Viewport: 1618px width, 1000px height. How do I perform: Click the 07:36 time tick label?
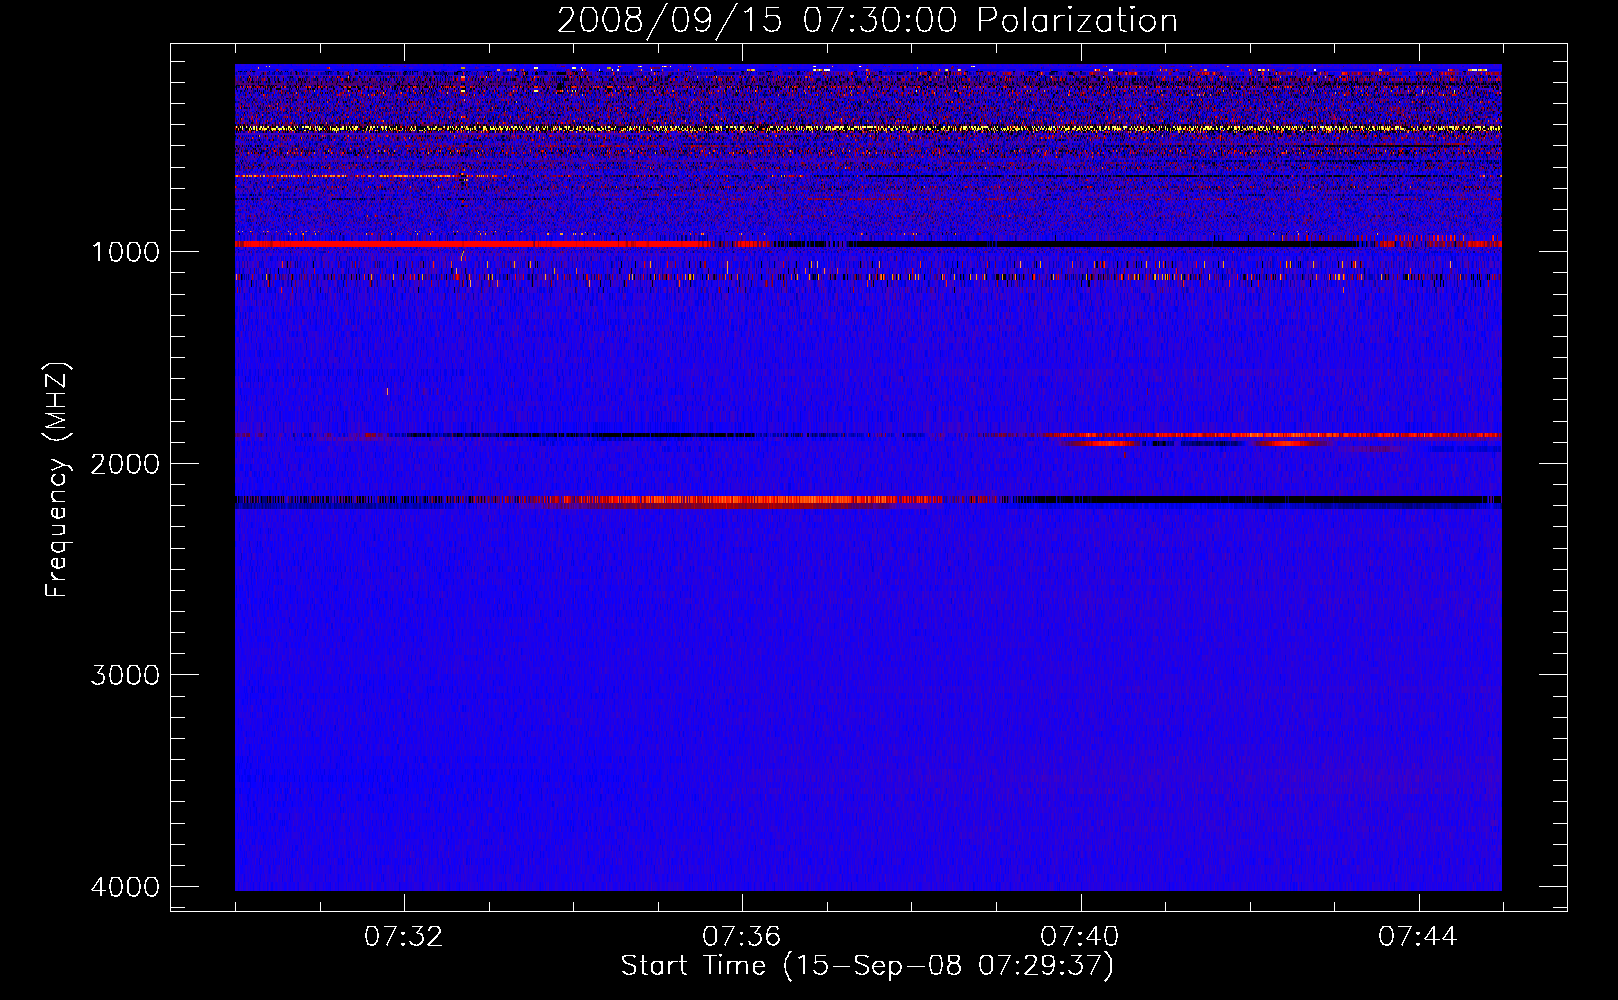click(x=742, y=937)
